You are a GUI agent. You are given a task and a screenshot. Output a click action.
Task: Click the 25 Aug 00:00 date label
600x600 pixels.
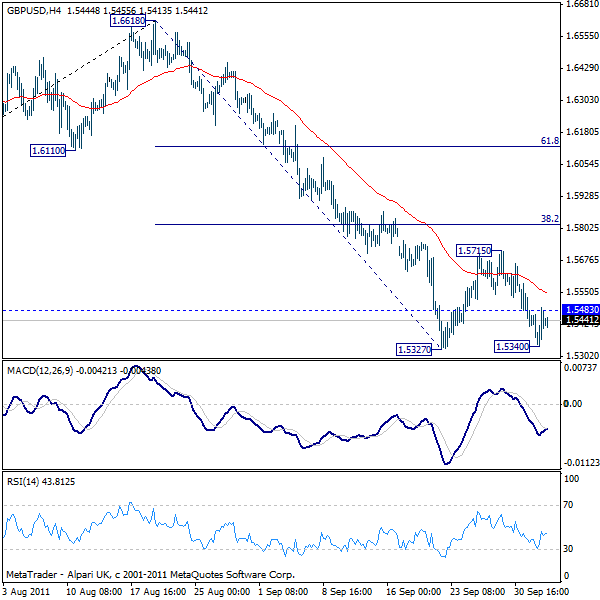(x=222, y=592)
